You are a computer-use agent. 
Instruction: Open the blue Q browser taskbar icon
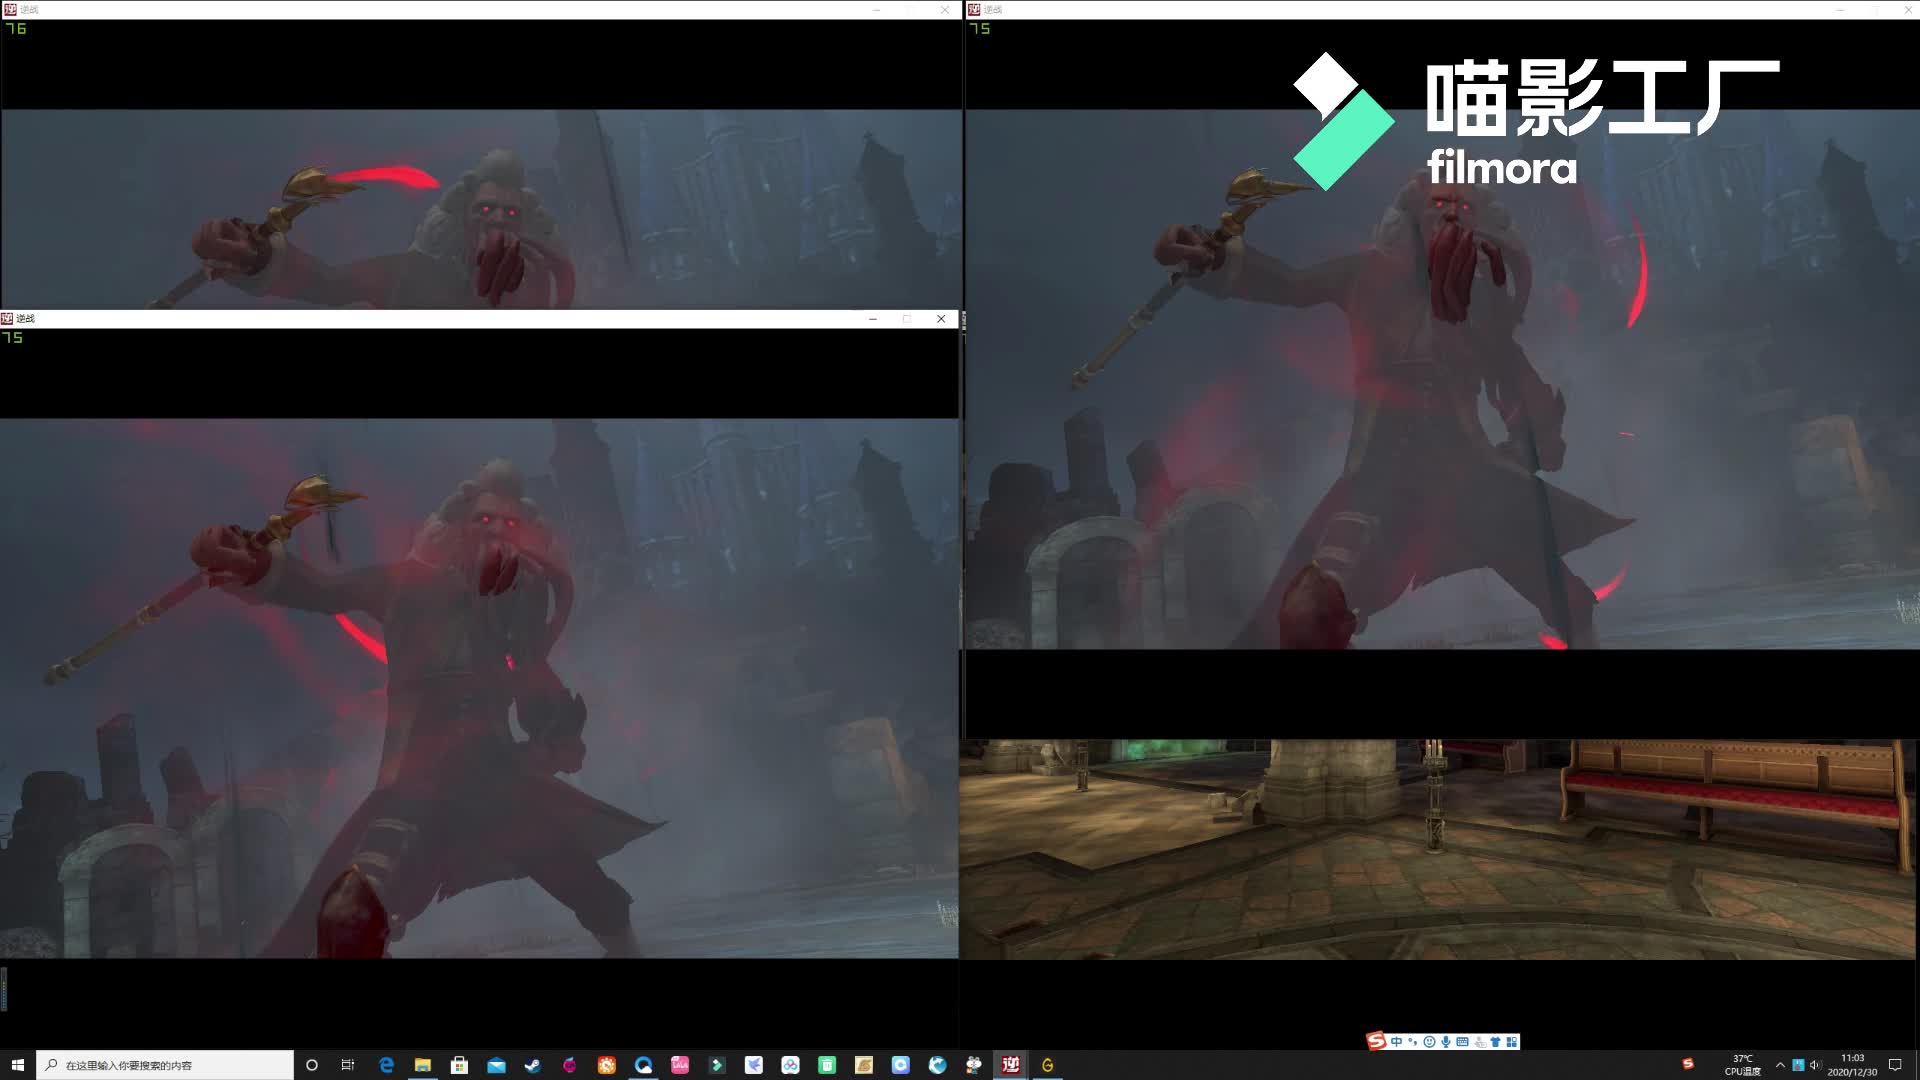click(644, 1065)
